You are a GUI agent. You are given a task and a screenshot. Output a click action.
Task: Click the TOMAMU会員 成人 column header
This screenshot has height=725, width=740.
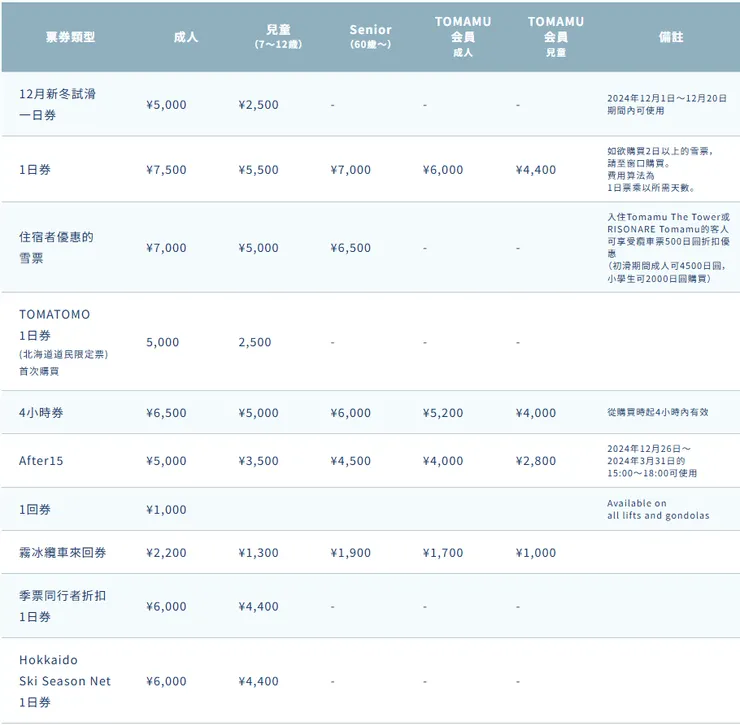click(463, 36)
